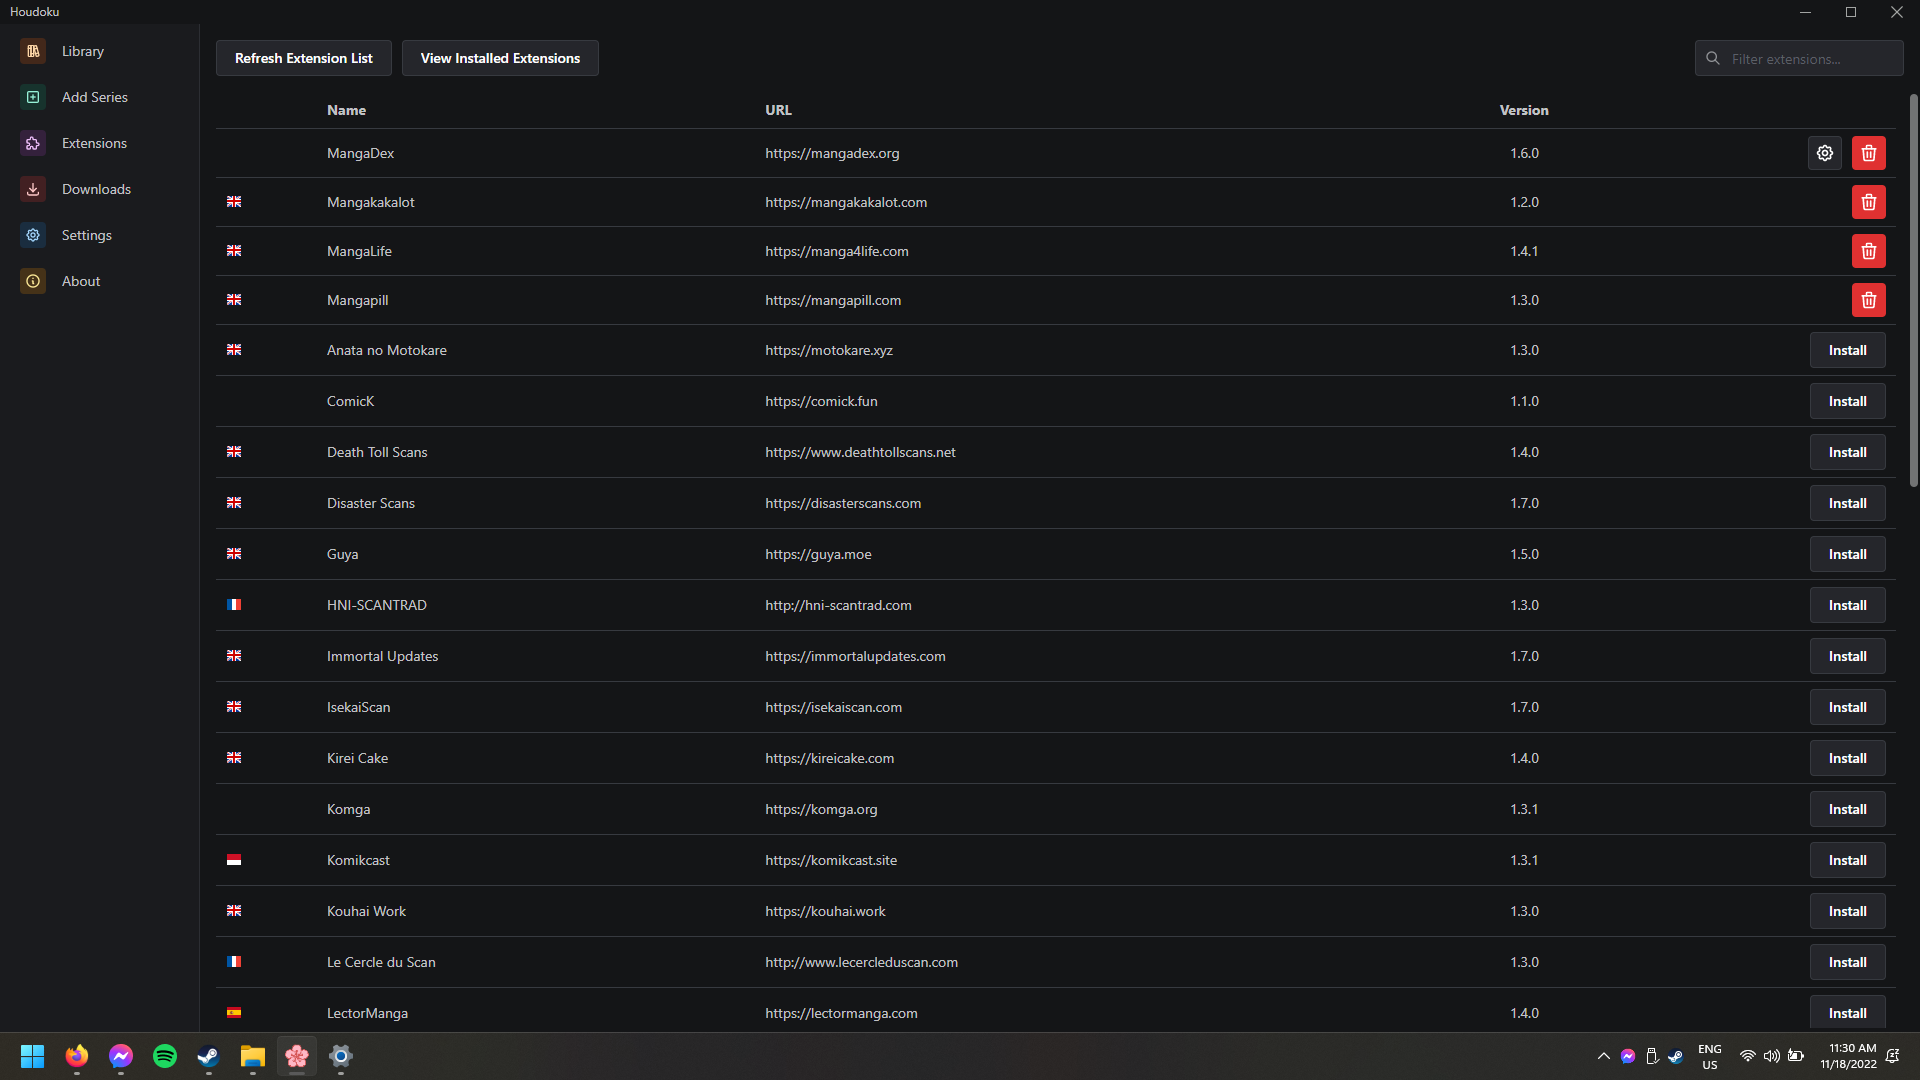
Task: Delete the MangaDex extension
Action: (x=1868, y=153)
